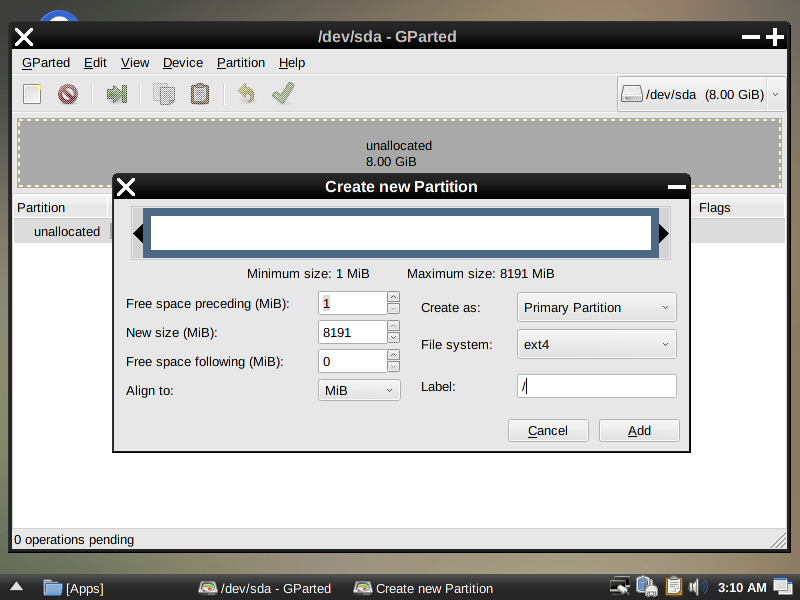The width and height of the screenshot is (800, 600).
Task: Click the Free space following input field
Action: tap(352, 361)
